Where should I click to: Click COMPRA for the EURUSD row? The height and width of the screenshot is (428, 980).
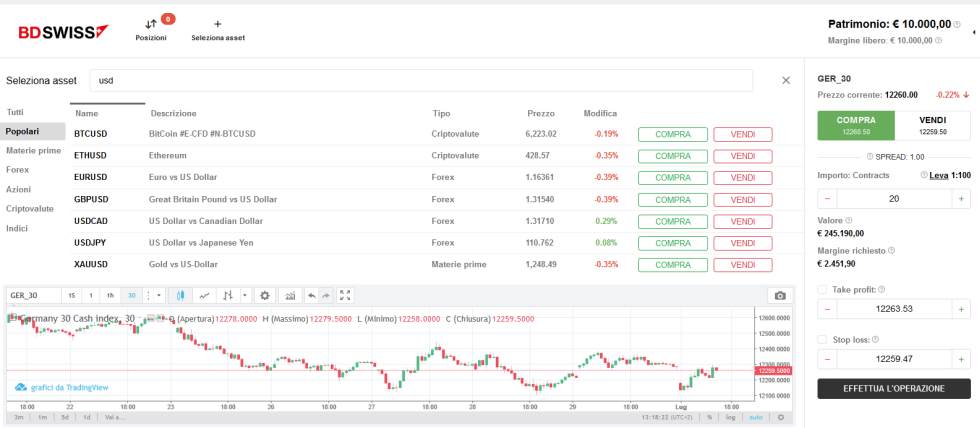click(x=672, y=177)
